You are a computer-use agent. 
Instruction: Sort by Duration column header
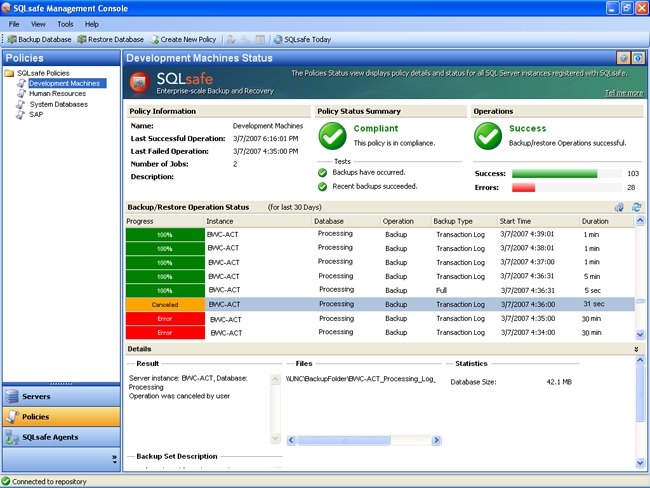[607, 221]
